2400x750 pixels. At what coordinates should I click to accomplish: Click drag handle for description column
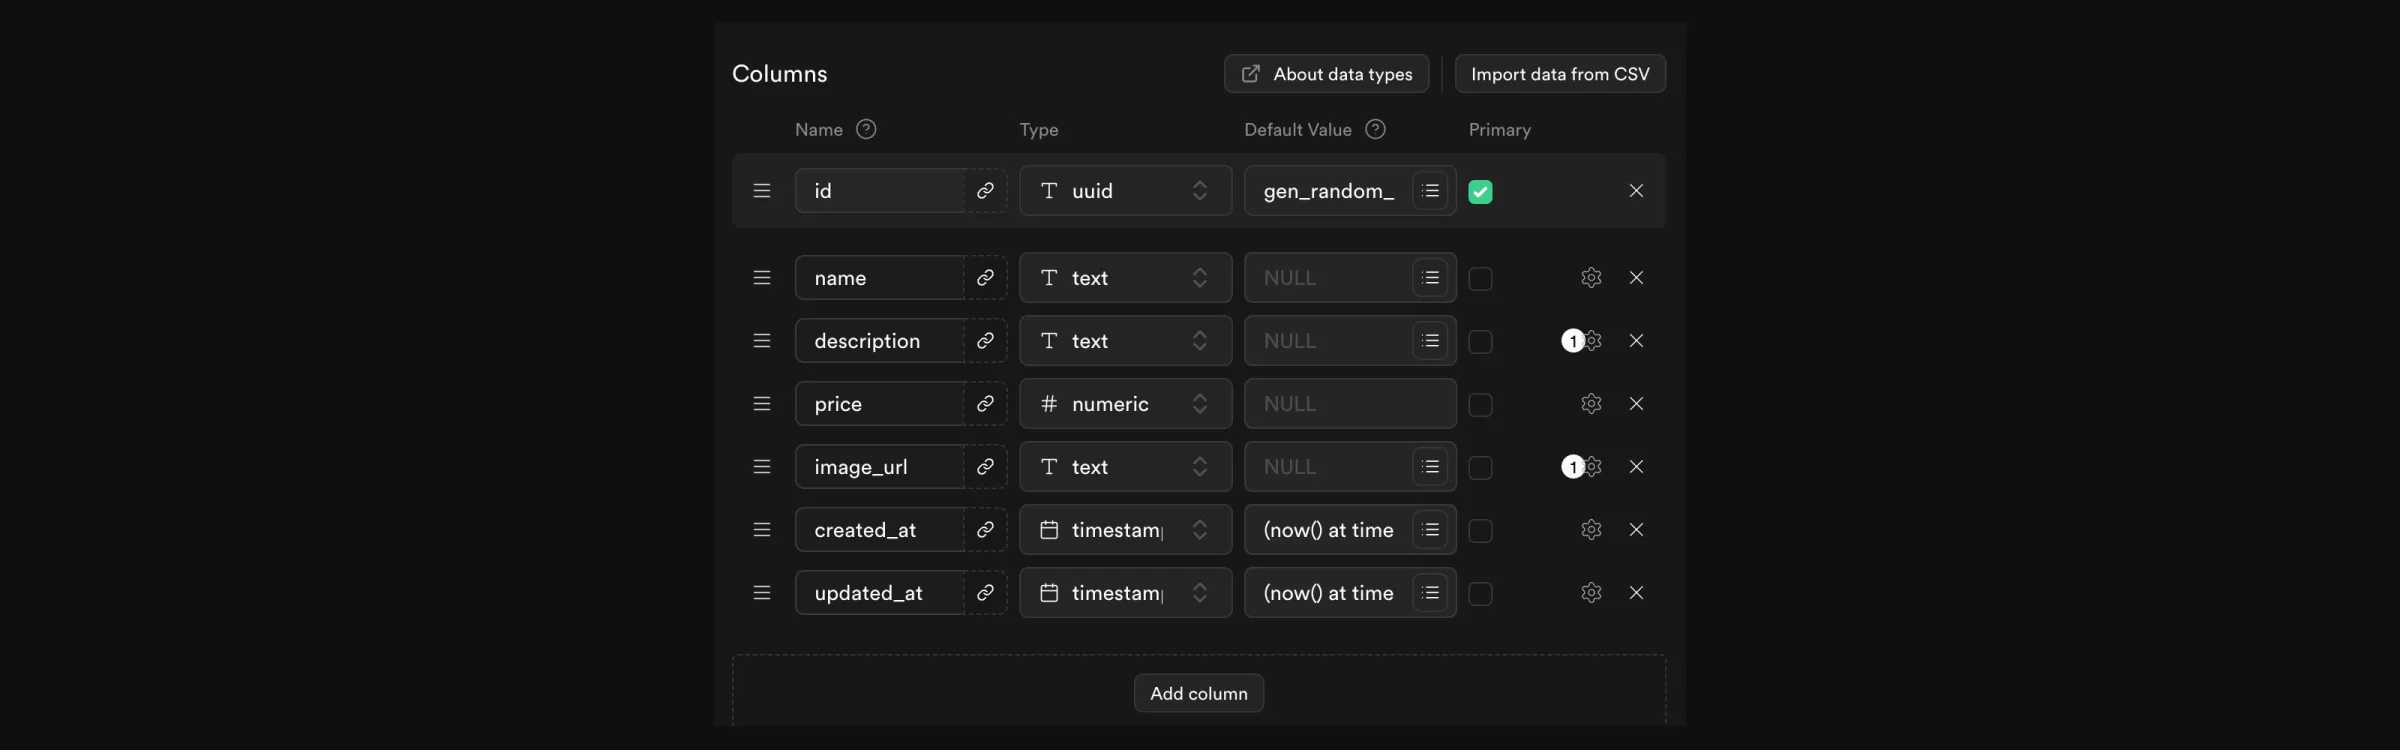tap(762, 341)
